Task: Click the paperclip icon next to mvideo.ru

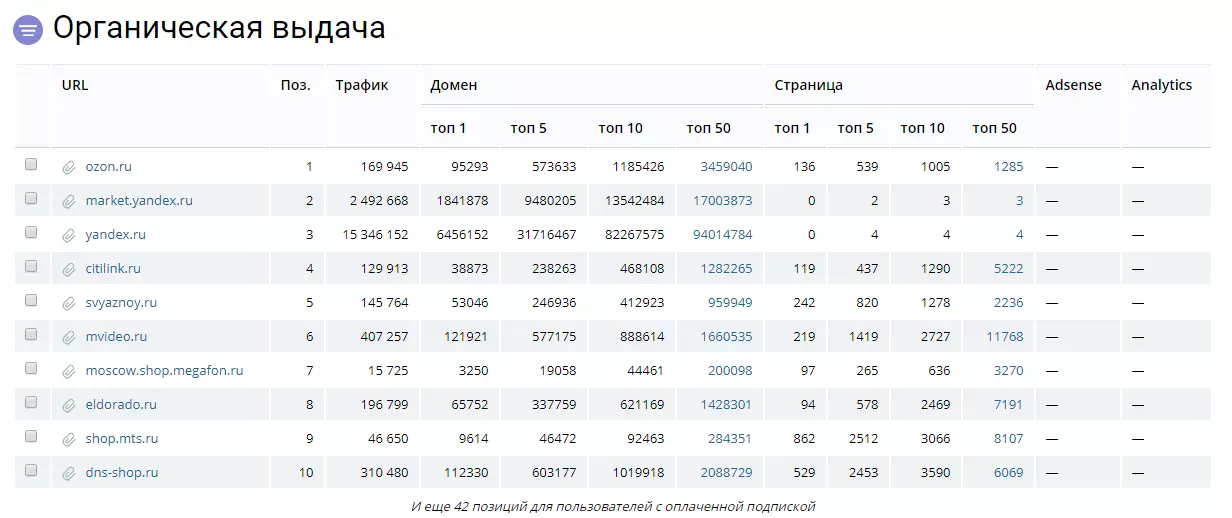Action: [69, 337]
